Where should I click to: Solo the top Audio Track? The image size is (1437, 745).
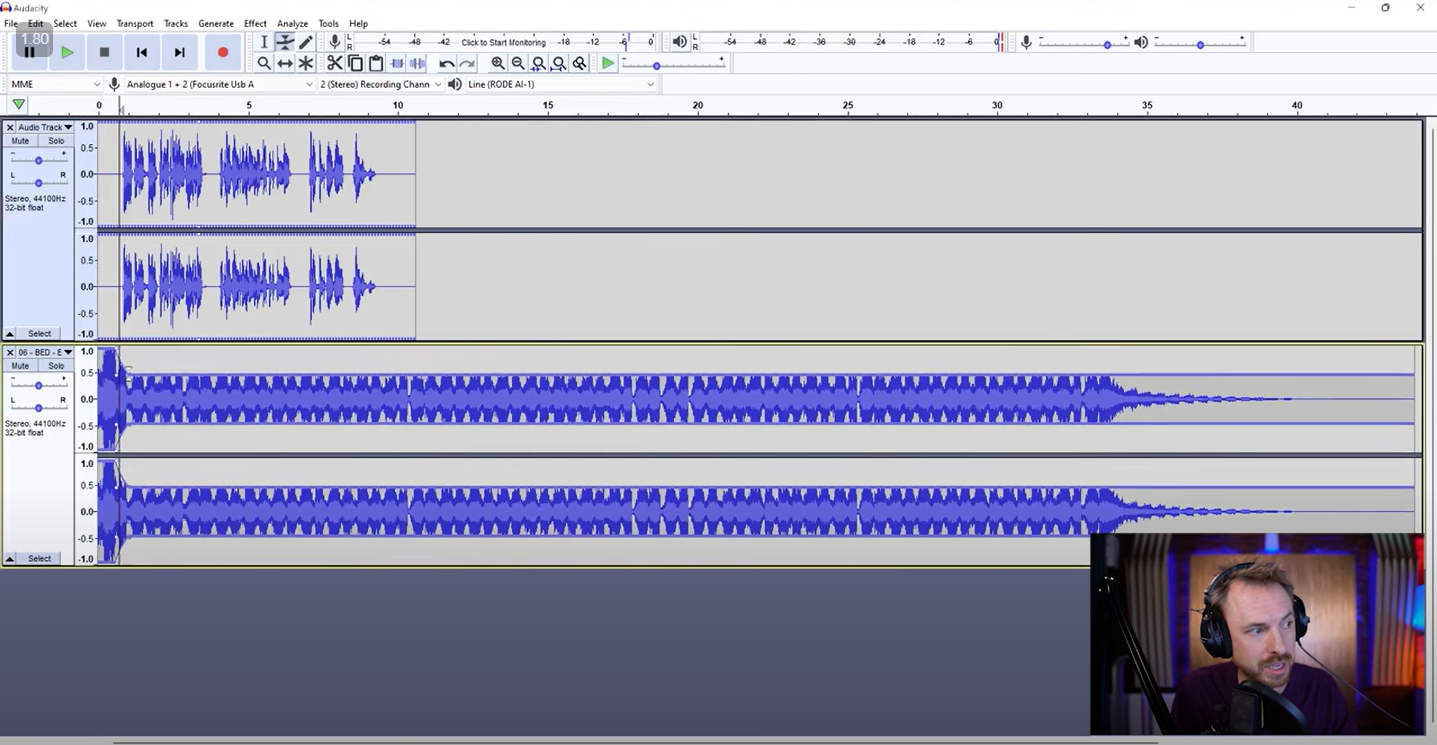56,141
